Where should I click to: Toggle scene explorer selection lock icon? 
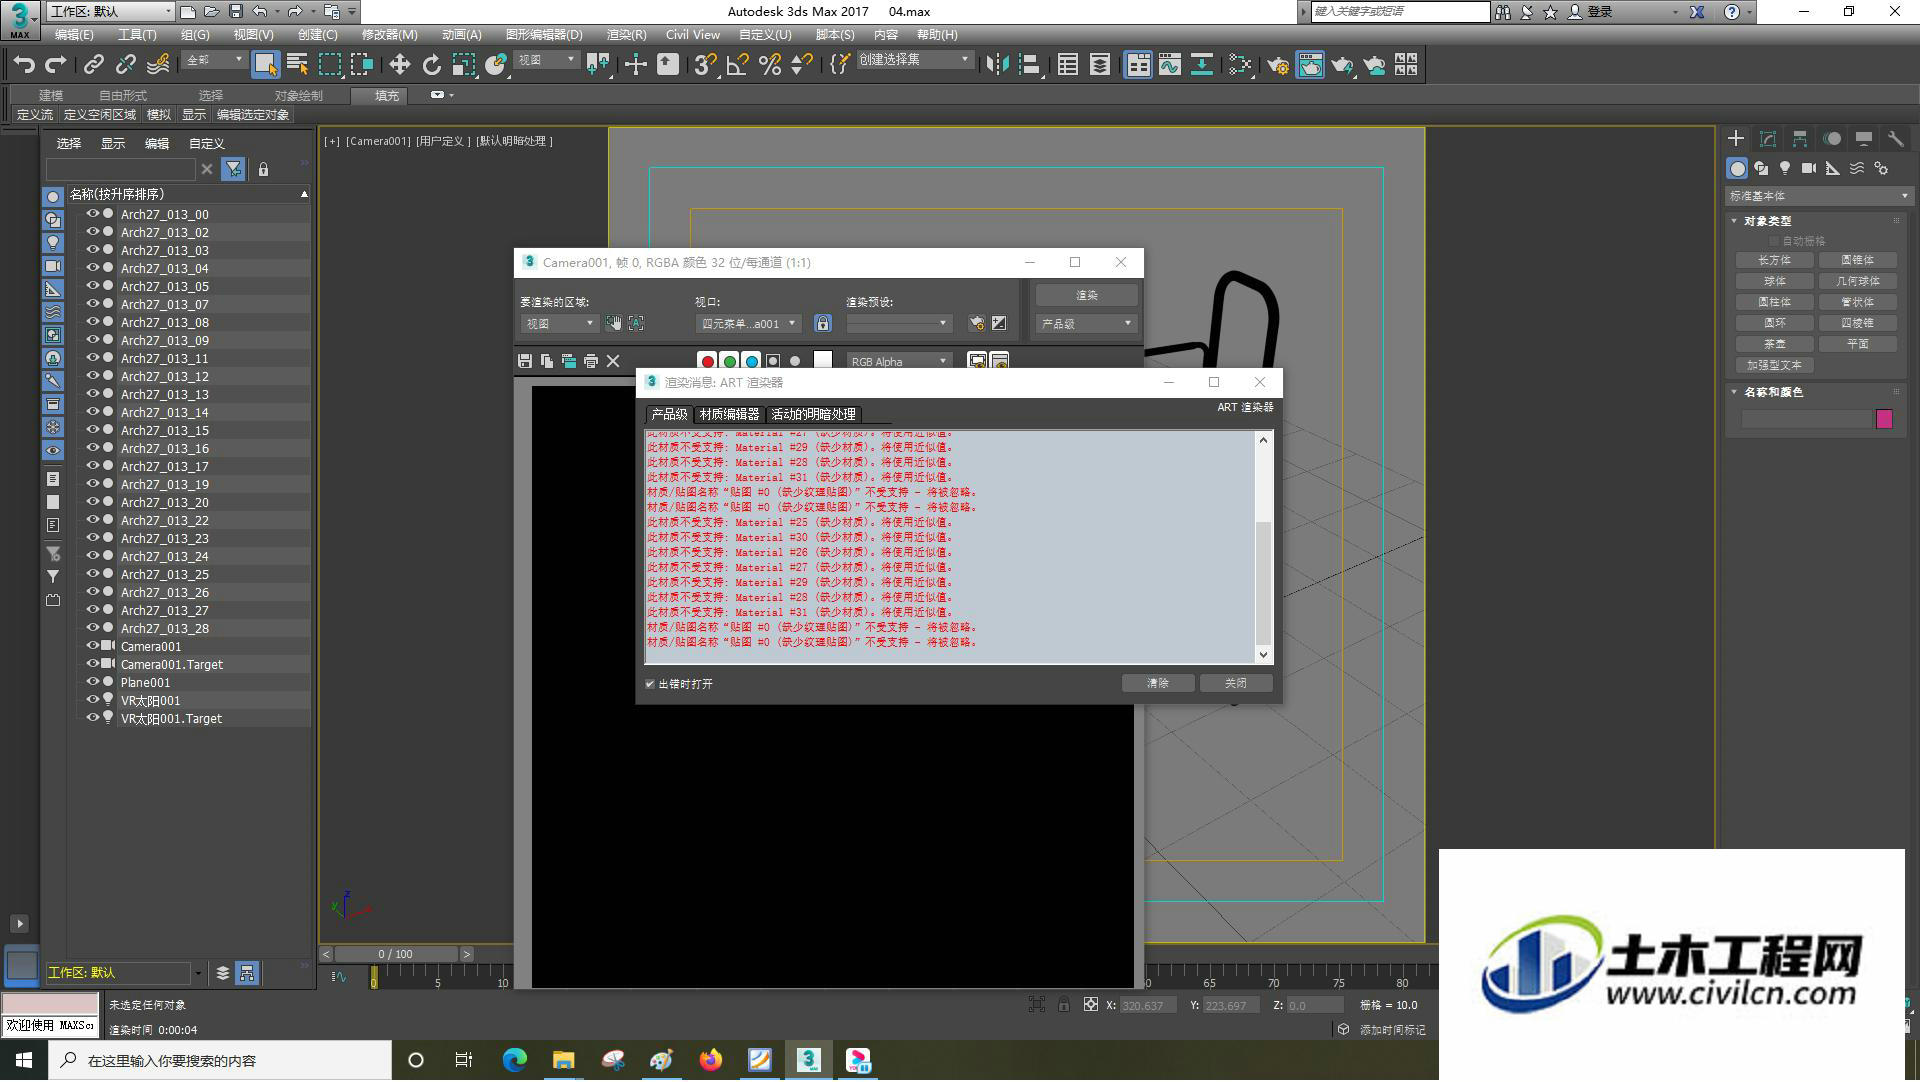(x=263, y=169)
